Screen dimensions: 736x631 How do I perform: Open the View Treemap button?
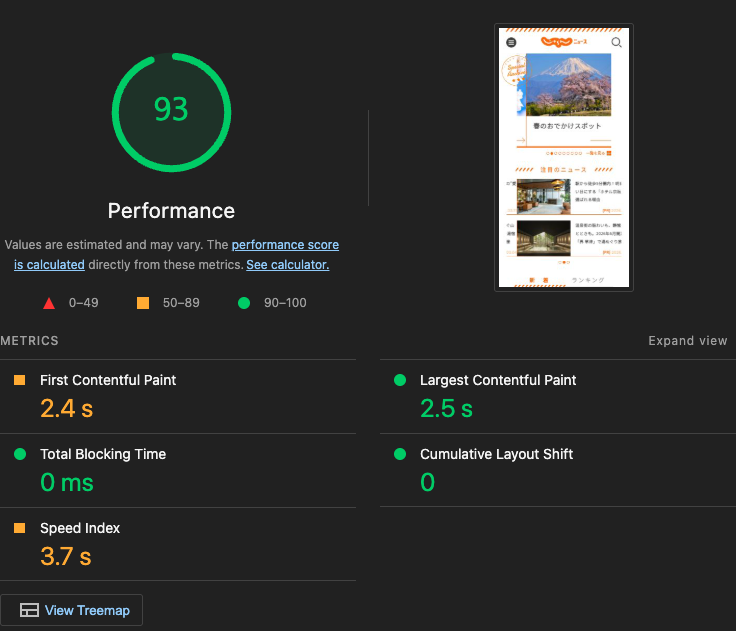73,610
